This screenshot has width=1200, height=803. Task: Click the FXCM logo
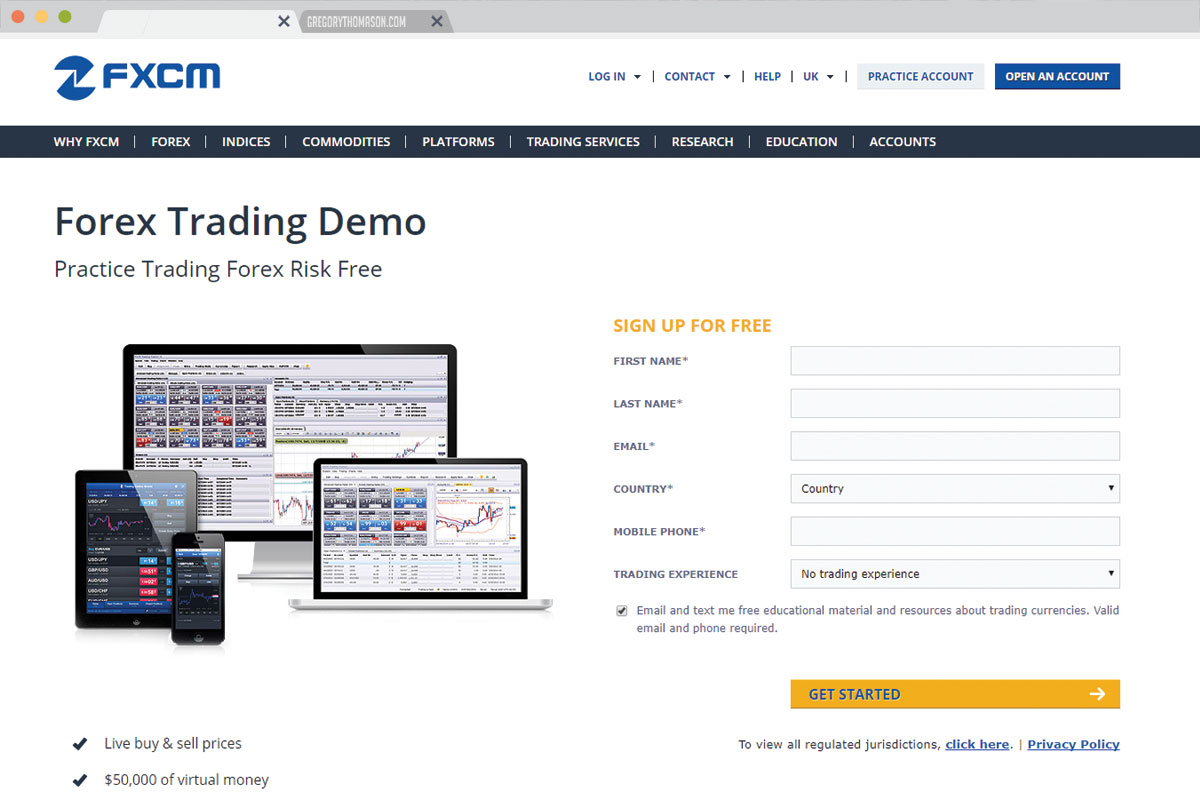point(137,77)
